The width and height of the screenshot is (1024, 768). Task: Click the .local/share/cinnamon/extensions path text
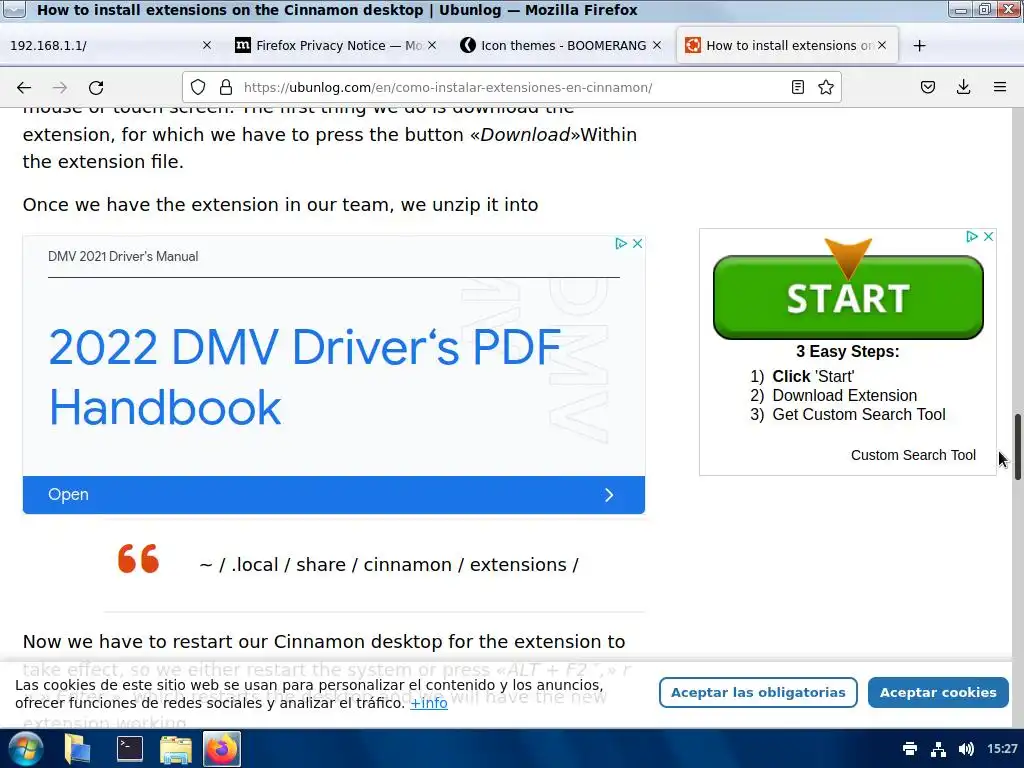click(389, 564)
